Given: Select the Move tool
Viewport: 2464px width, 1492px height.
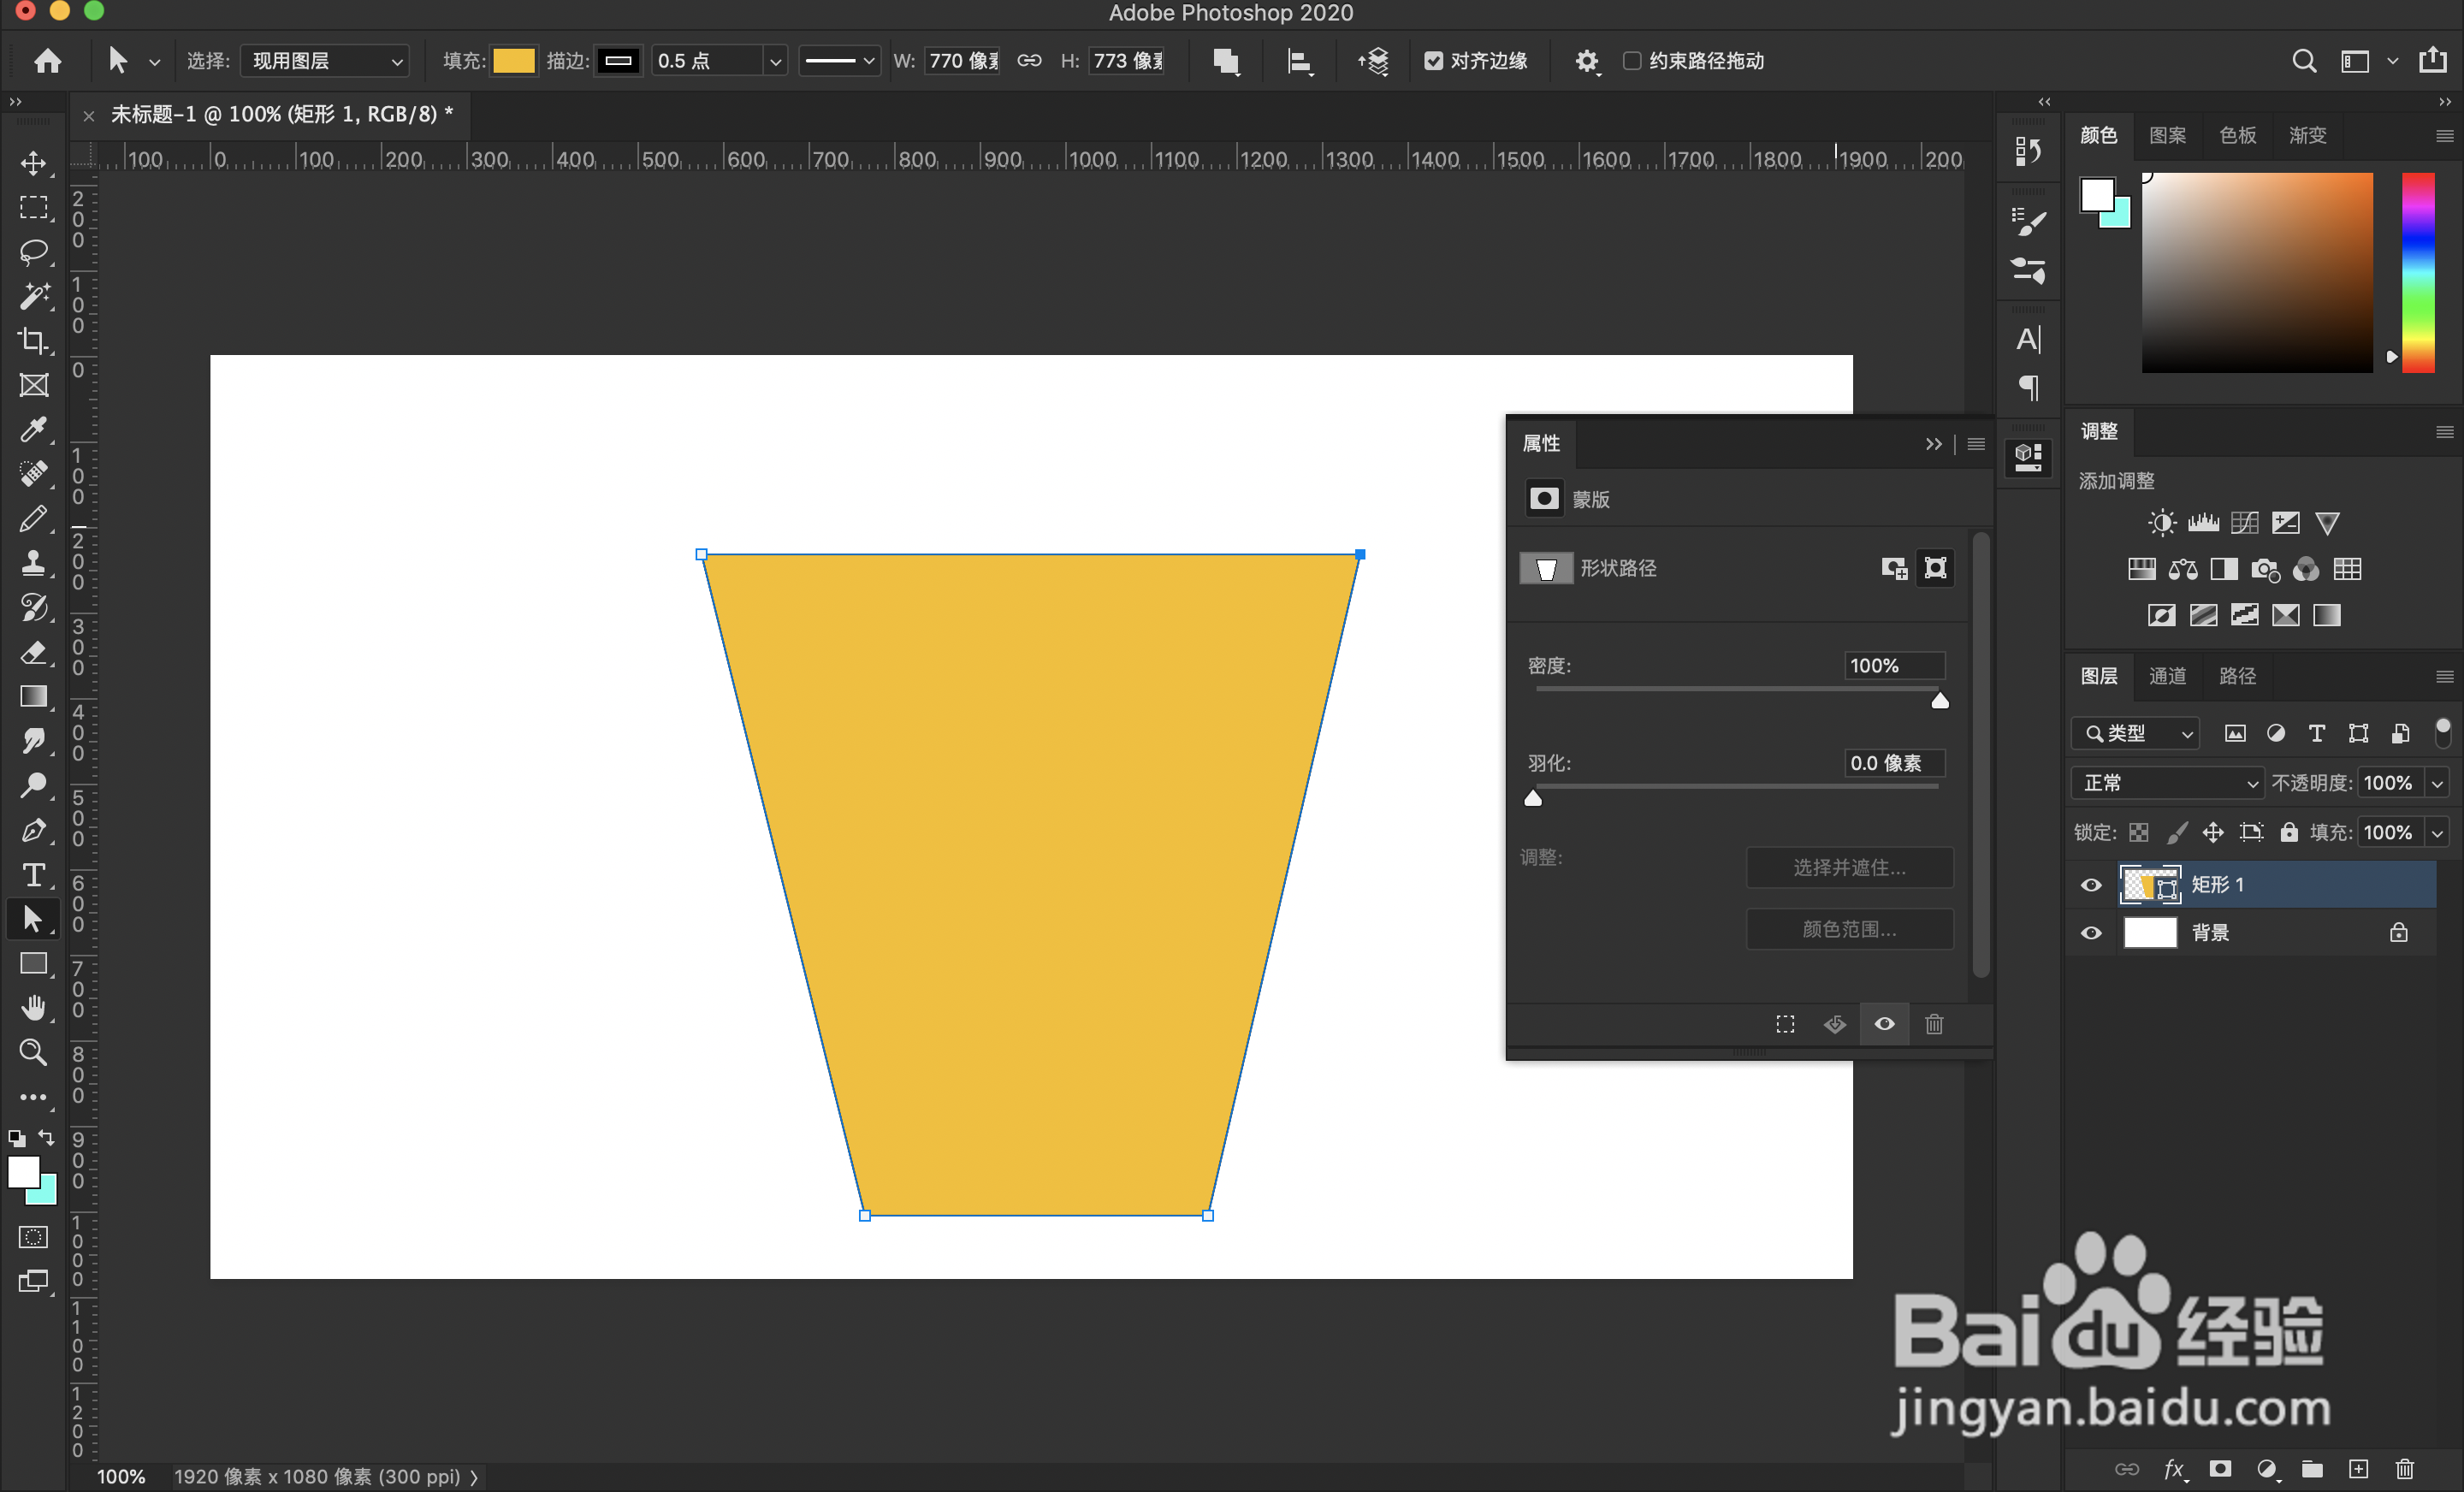Looking at the screenshot, I should pos(34,163).
